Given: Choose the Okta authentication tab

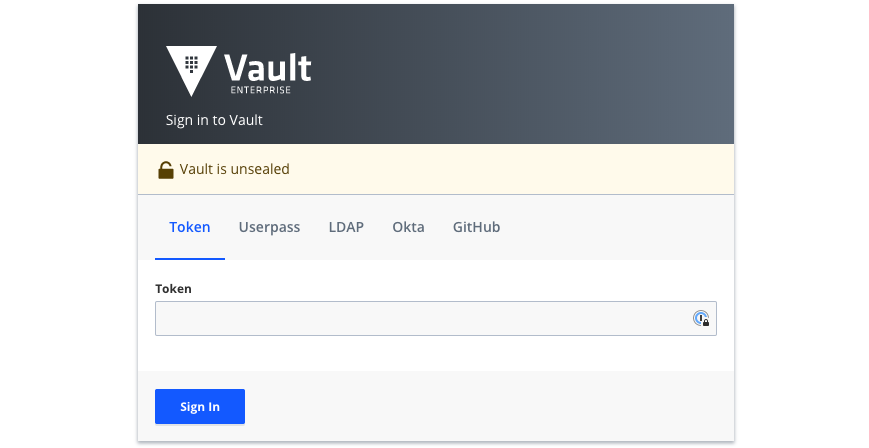Looking at the screenshot, I should [408, 227].
